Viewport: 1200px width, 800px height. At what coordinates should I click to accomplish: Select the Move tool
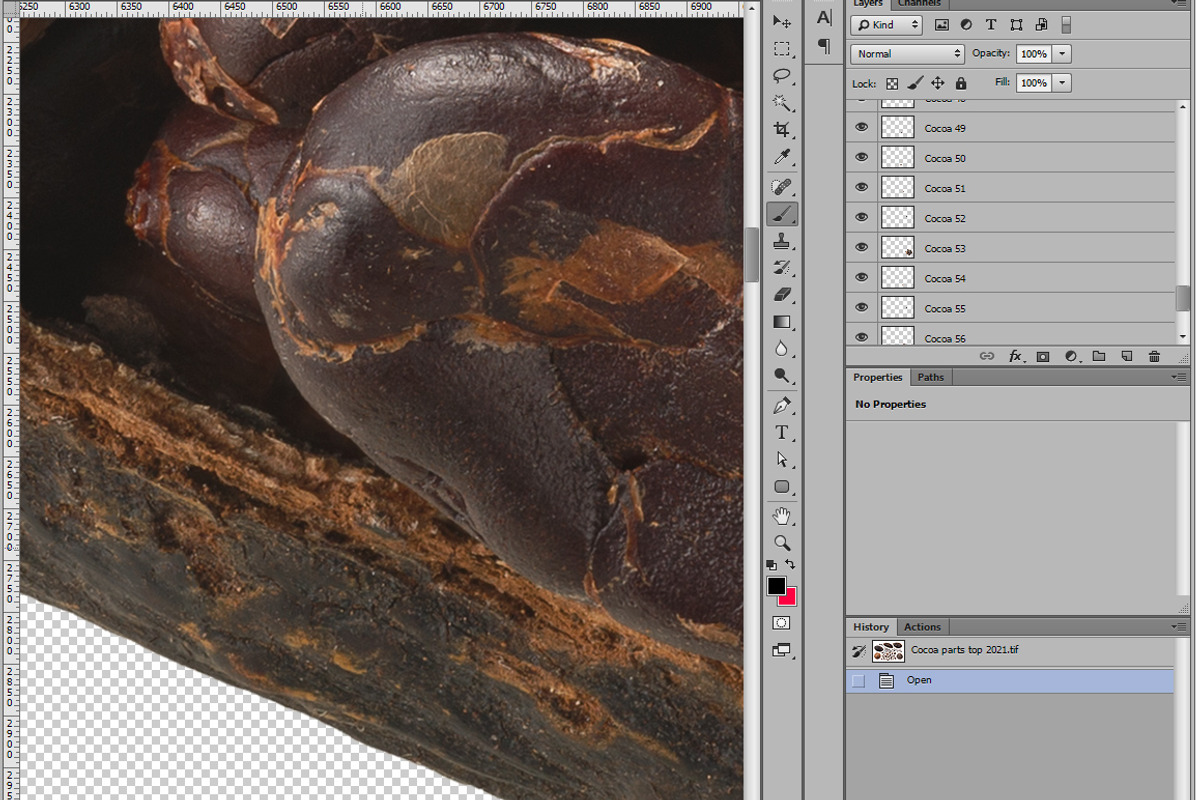782,22
